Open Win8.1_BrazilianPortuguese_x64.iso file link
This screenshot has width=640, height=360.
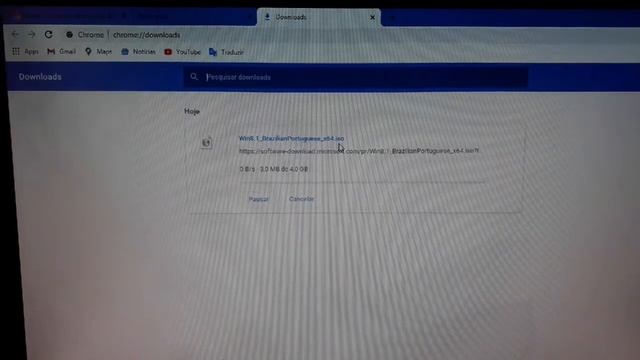click(x=291, y=138)
